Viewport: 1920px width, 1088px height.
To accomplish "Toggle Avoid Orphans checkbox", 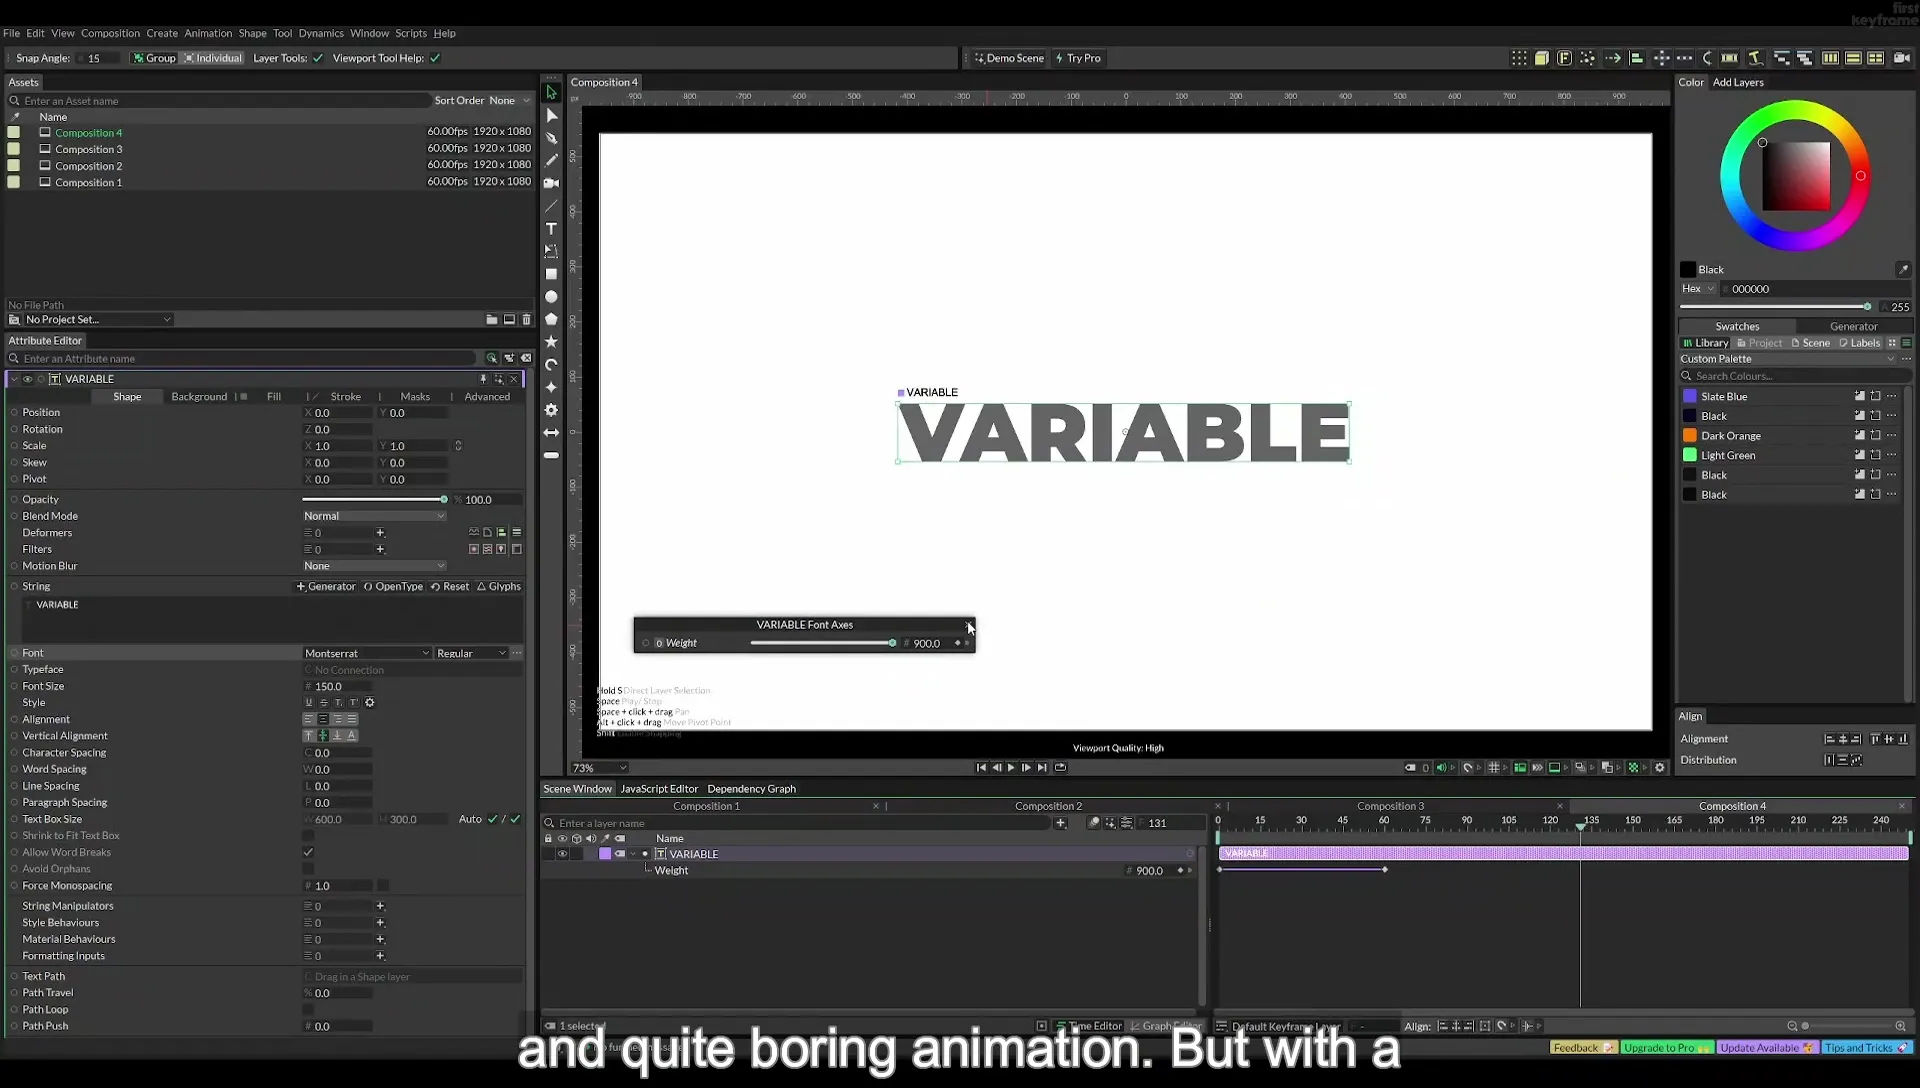I will (308, 869).
